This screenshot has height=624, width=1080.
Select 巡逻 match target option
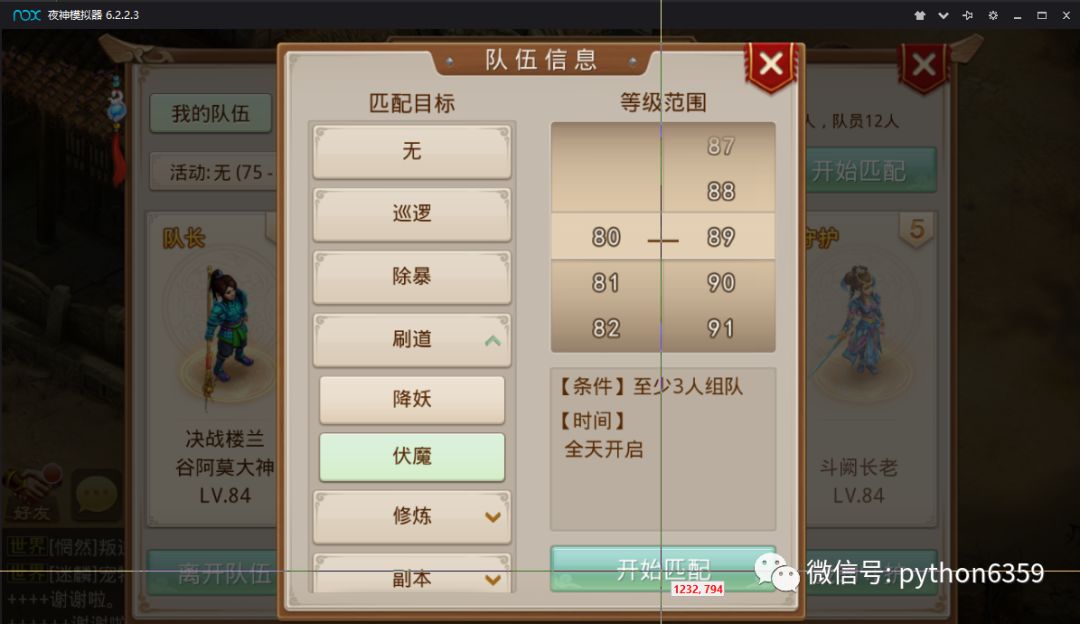[412, 214]
